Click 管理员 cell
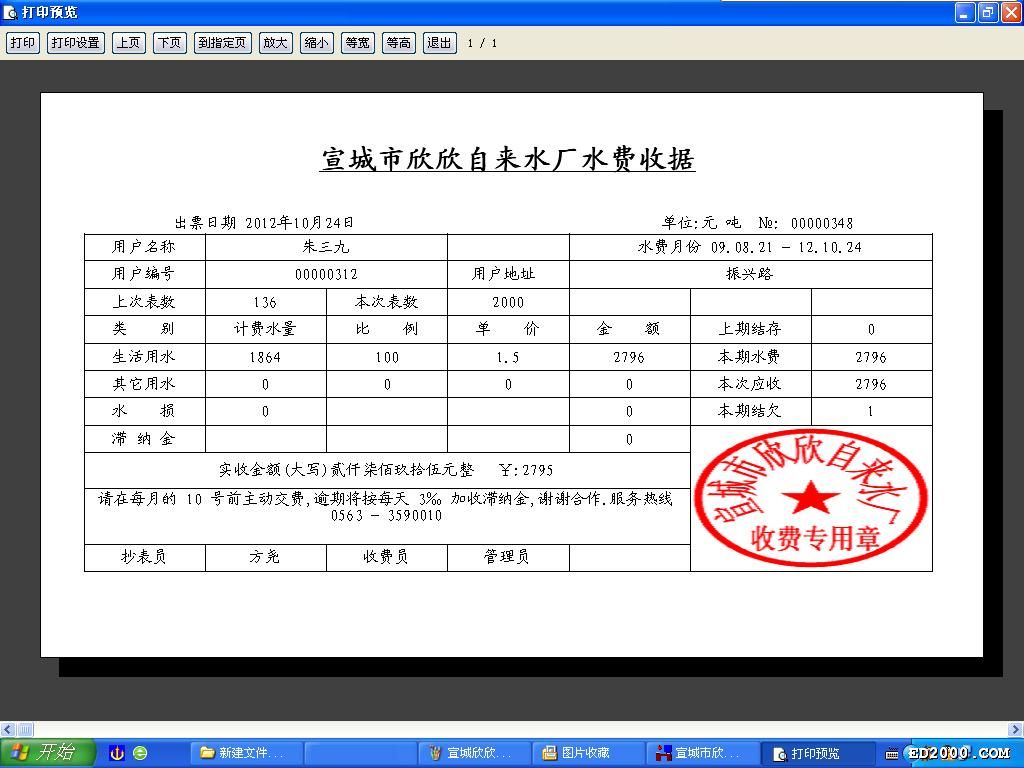The height and width of the screenshot is (768, 1024). click(507, 556)
